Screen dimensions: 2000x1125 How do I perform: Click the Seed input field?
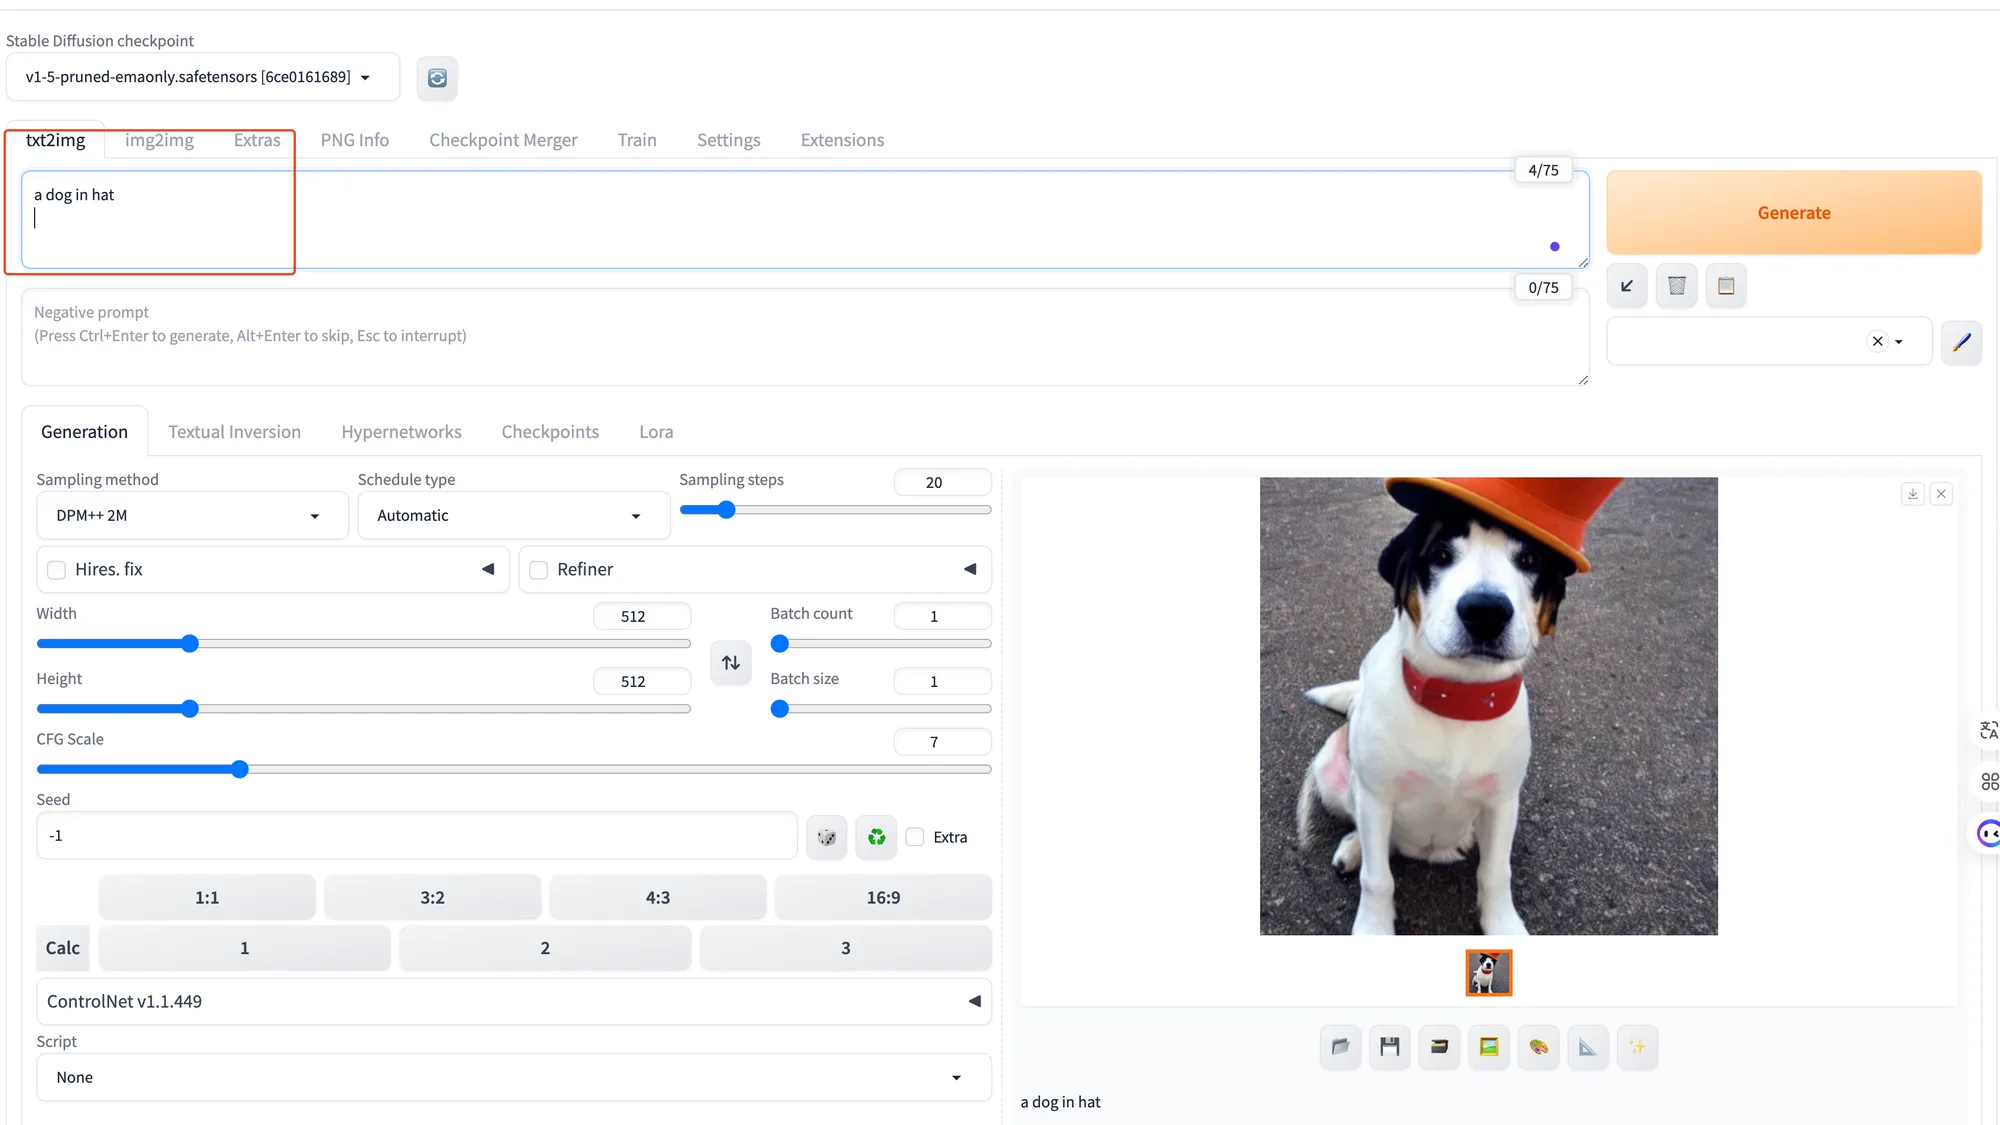tap(417, 836)
